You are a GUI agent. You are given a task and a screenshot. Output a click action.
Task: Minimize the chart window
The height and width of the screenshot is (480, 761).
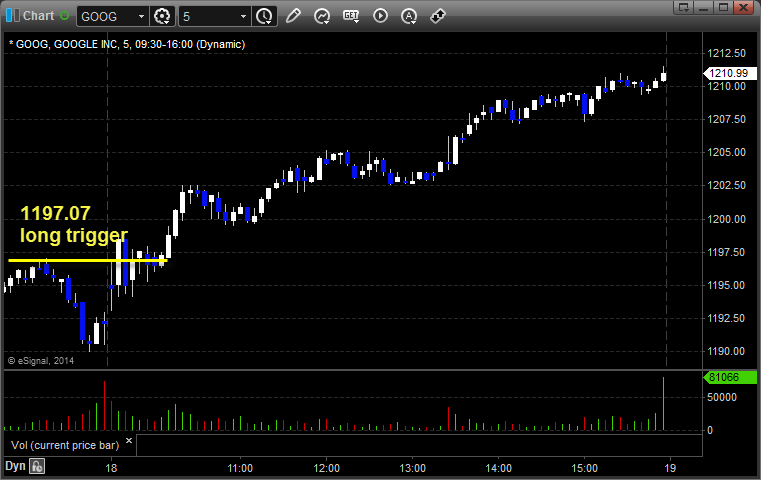pyautogui.click(x=704, y=7)
